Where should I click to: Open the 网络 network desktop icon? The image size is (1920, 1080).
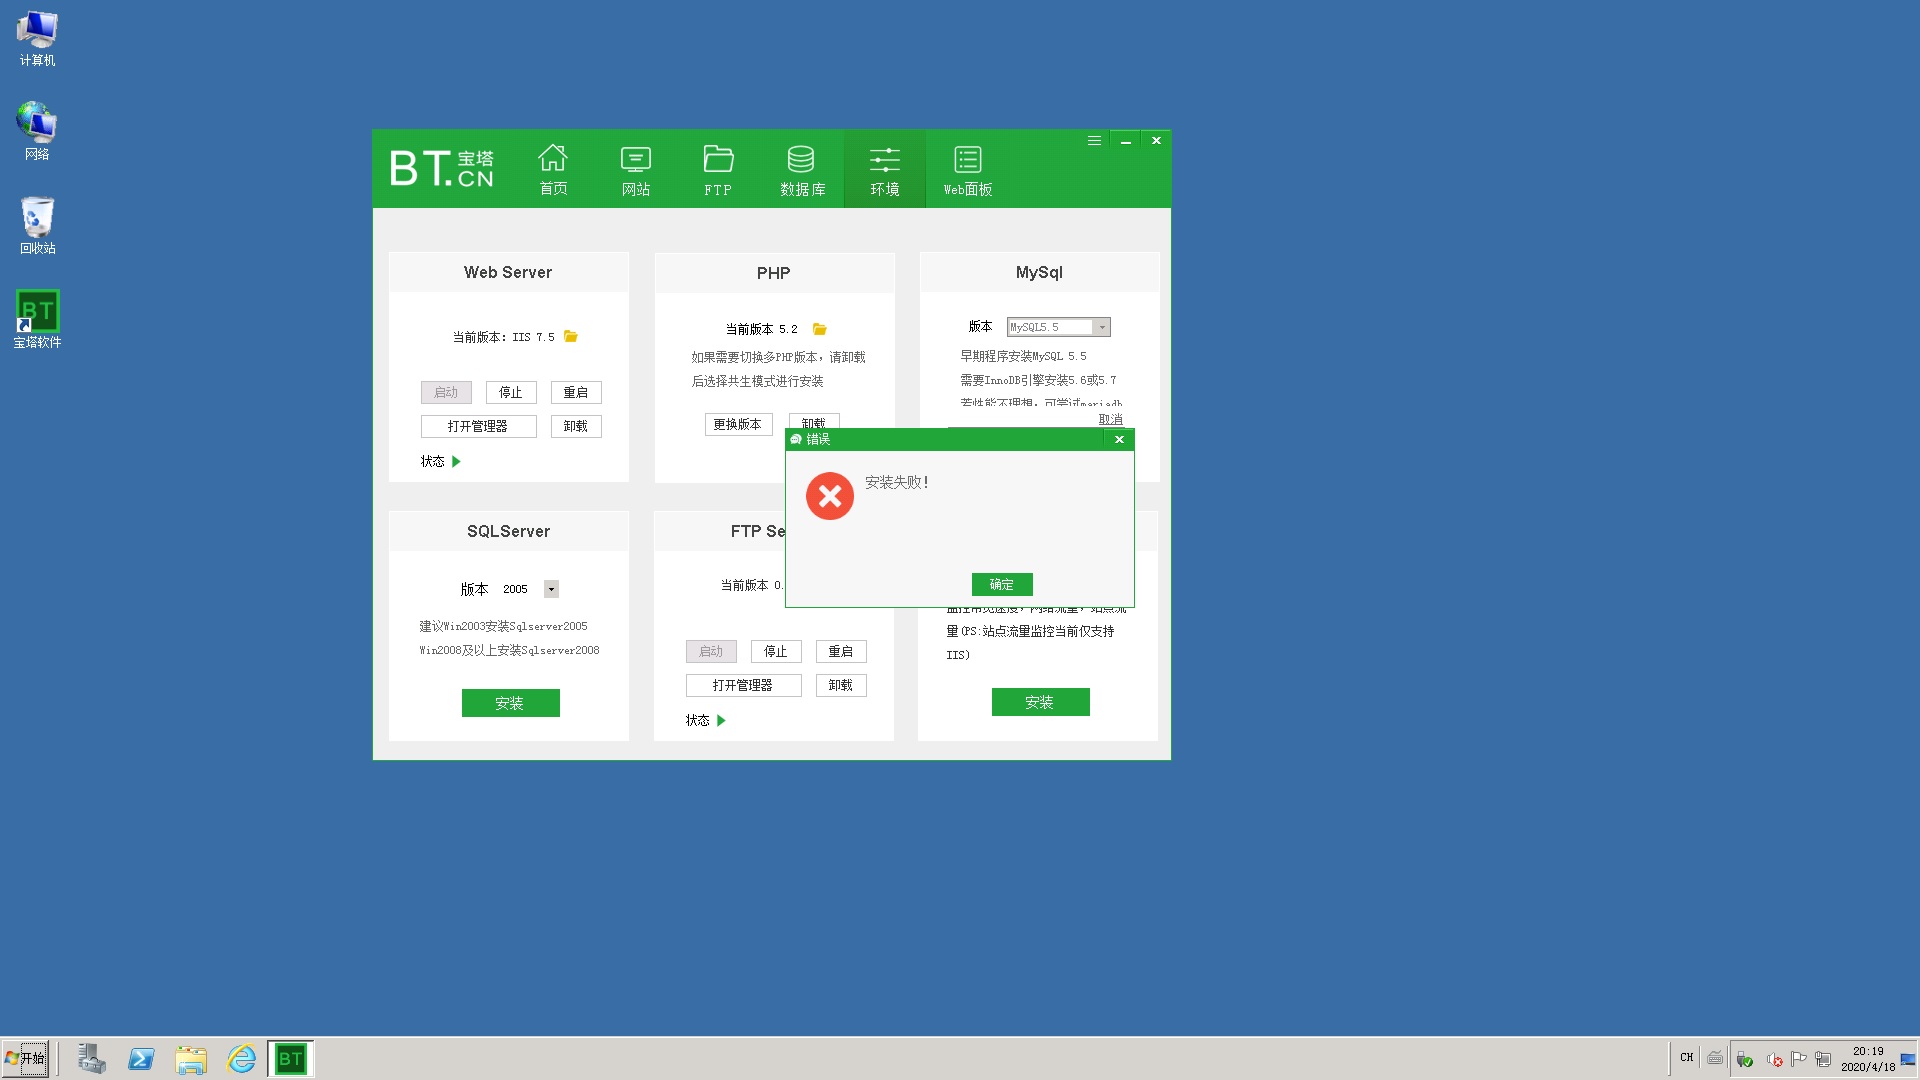click(x=37, y=131)
